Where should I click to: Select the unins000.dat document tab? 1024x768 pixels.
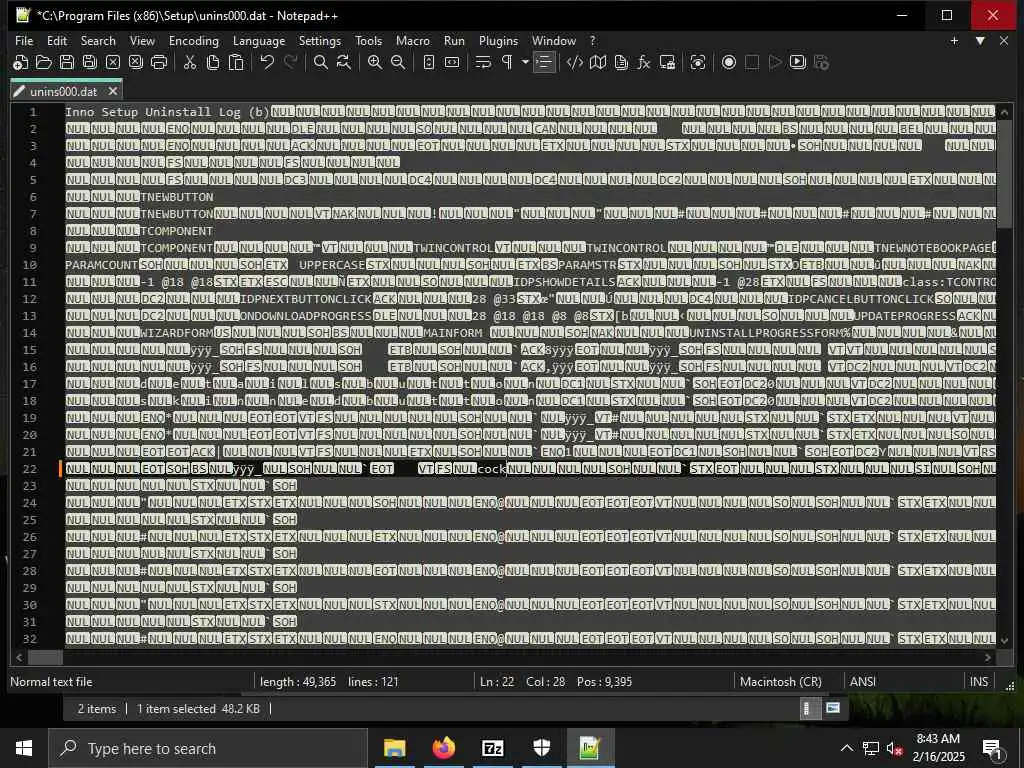(x=64, y=91)
